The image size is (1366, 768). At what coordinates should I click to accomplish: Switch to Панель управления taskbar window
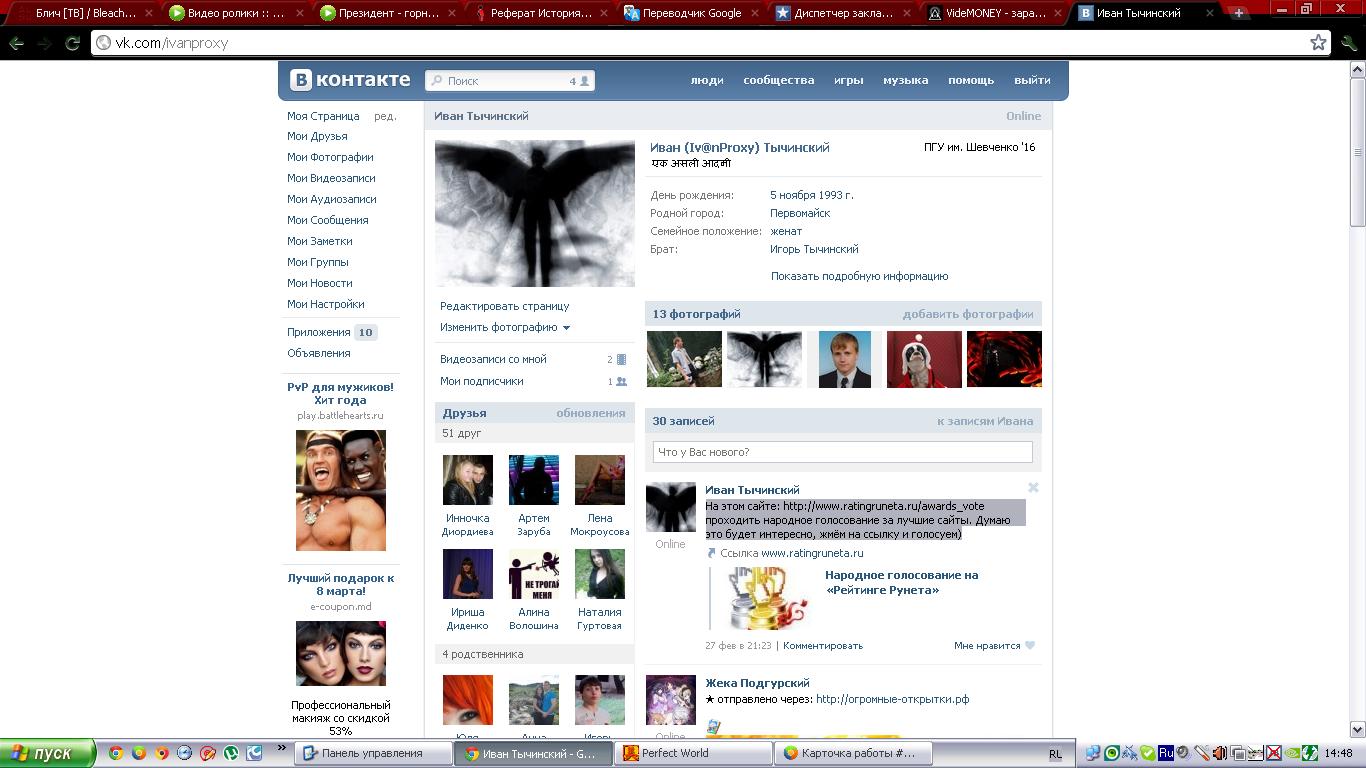pos(373,753)
